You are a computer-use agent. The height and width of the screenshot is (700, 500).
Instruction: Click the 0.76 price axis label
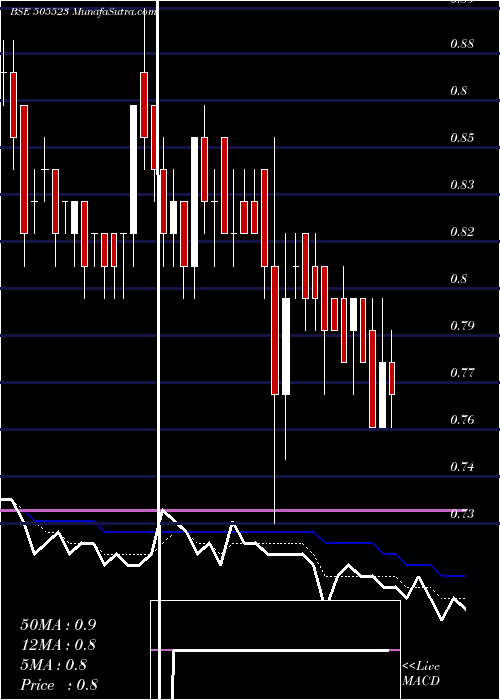click(x=462, y=420)
